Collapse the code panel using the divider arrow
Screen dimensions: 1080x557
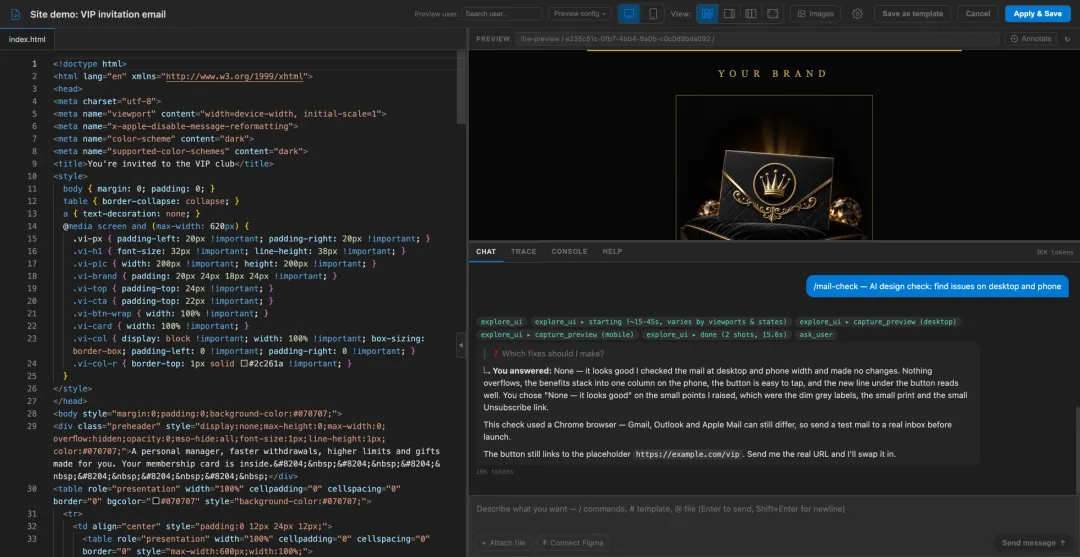pyautogui.click(x=461, y=345)
